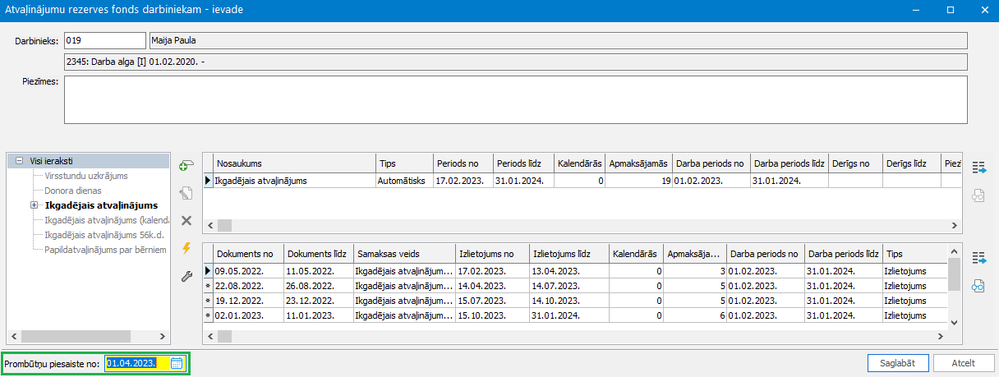
Task: Click the Derīgs no column header
Action: pos(856,164)
